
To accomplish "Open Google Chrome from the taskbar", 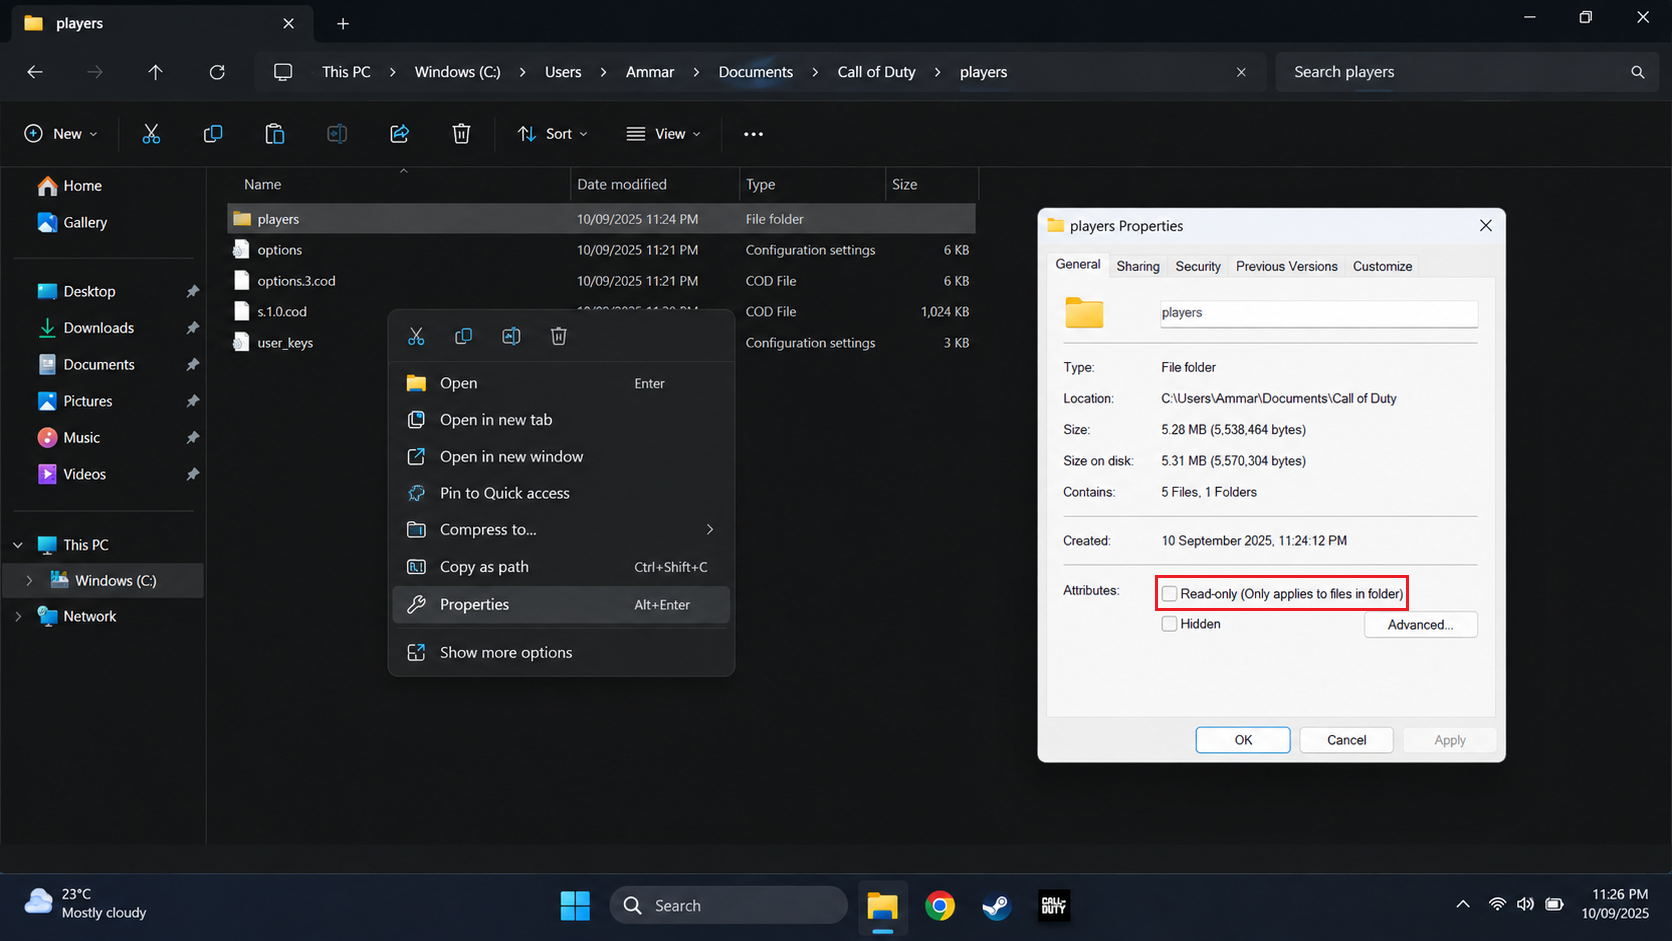I will pos(940,906).
